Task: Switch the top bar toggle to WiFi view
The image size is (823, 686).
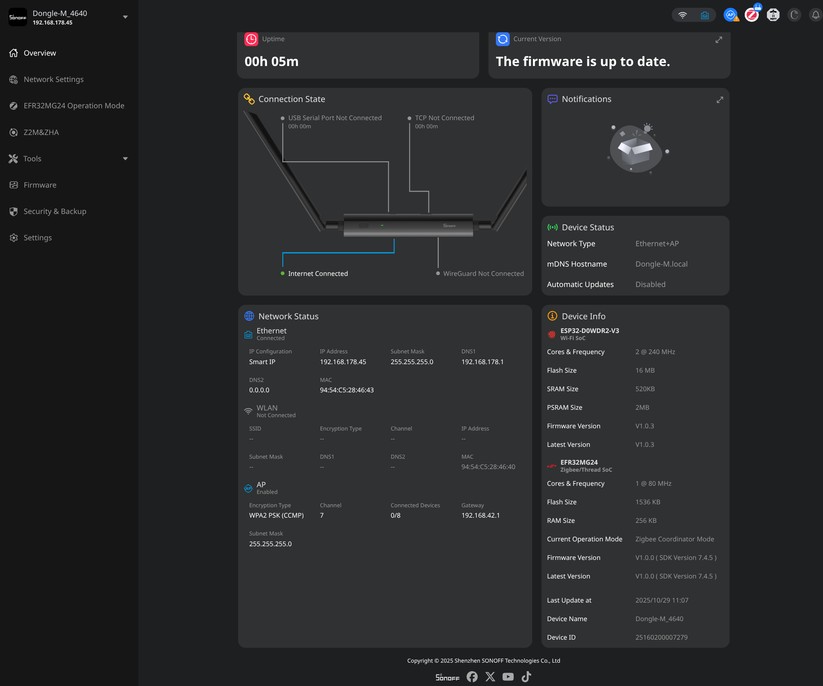Action: [683, 14]
